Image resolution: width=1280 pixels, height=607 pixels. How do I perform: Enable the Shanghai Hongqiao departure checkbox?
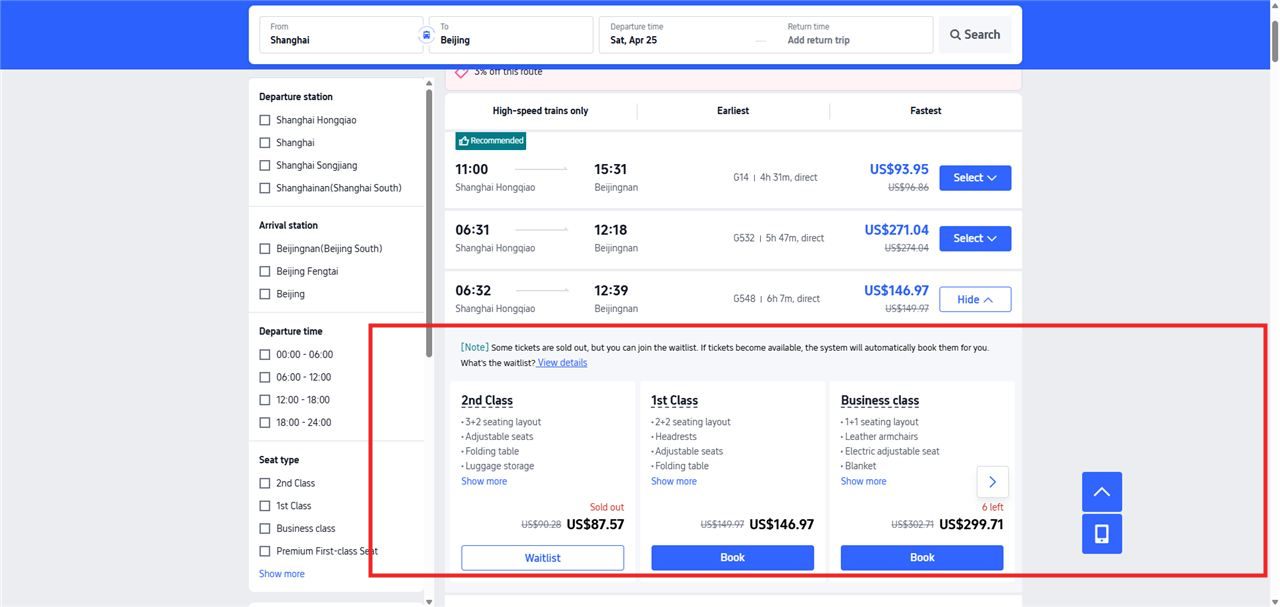click(265, 120)
